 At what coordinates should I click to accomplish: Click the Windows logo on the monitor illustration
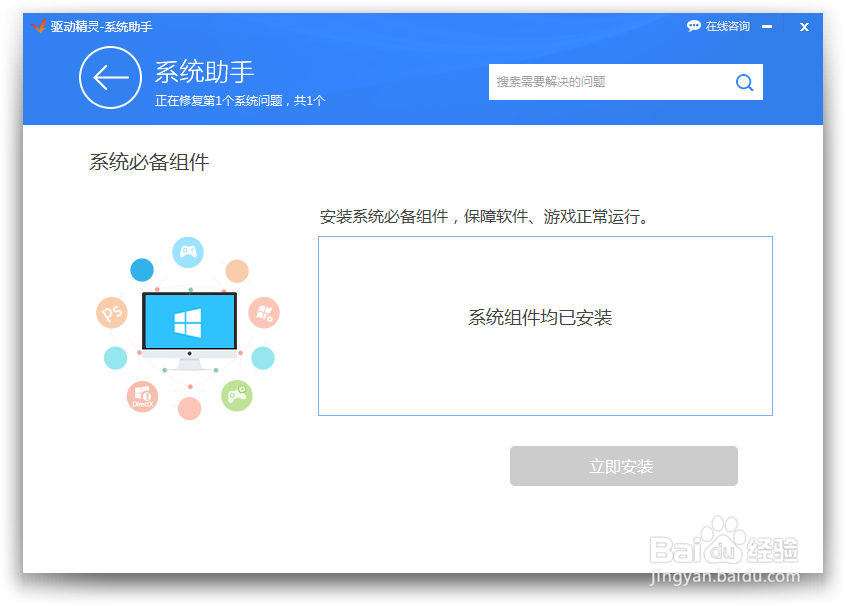point(188,322)
